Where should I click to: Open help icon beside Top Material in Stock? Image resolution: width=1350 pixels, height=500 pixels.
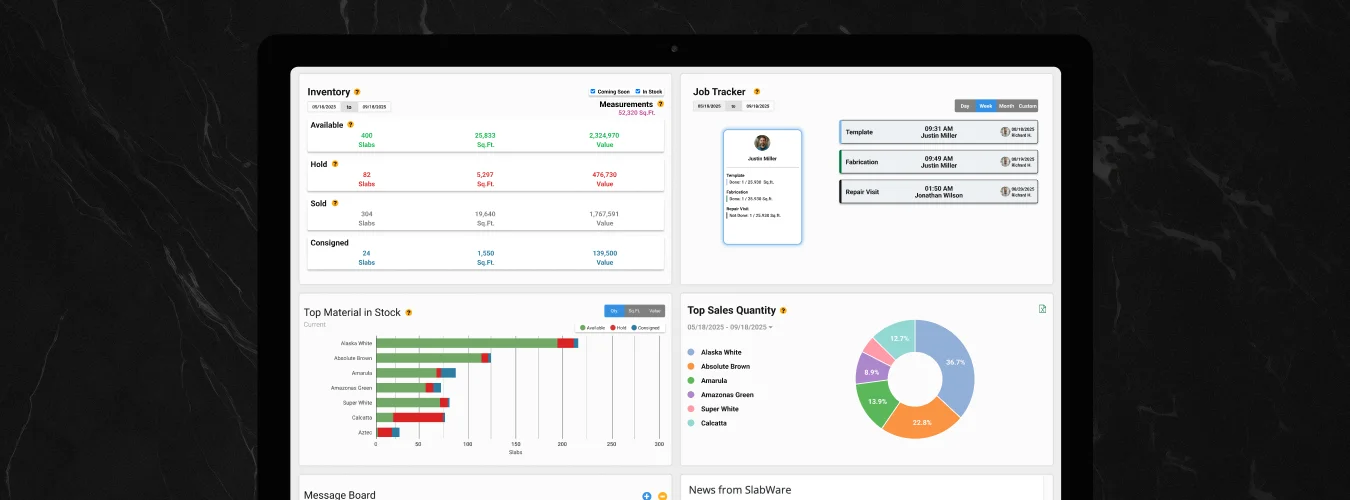(409, 312)
